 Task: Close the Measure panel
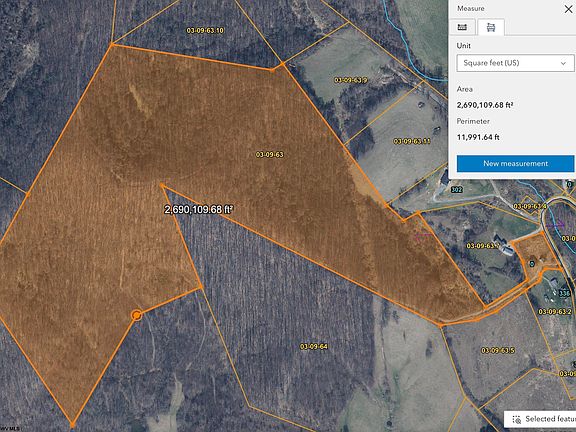[568, 9]
